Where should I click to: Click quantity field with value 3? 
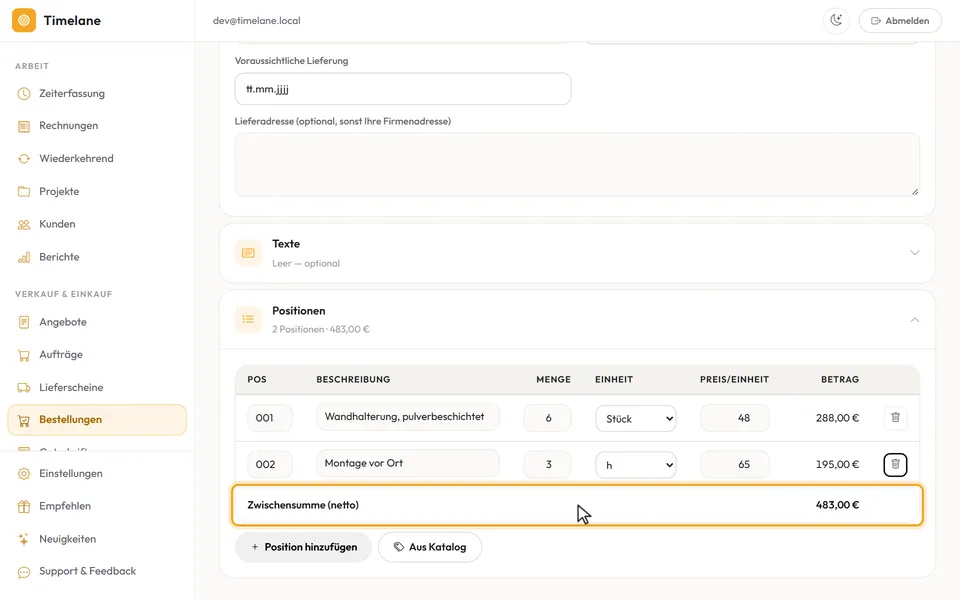click(547, 465)
